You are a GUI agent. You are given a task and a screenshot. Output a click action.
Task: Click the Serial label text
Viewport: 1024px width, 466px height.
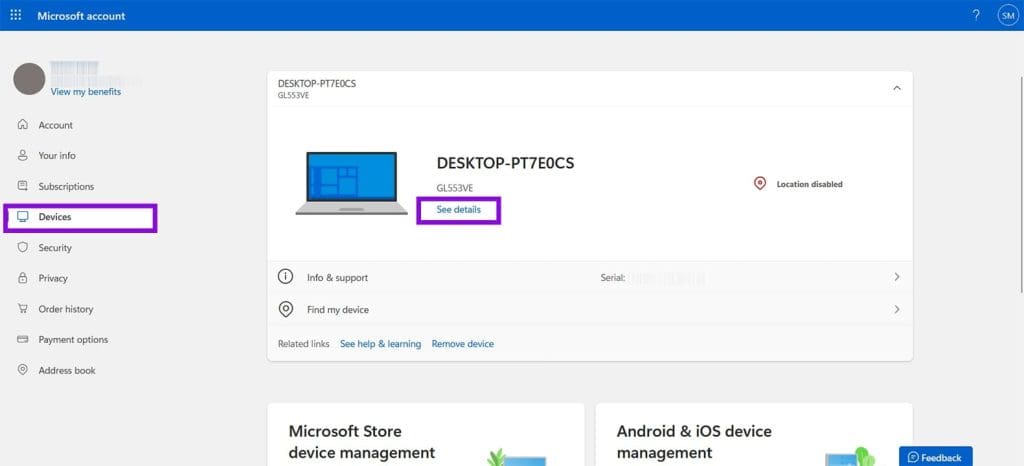[613, 277]
